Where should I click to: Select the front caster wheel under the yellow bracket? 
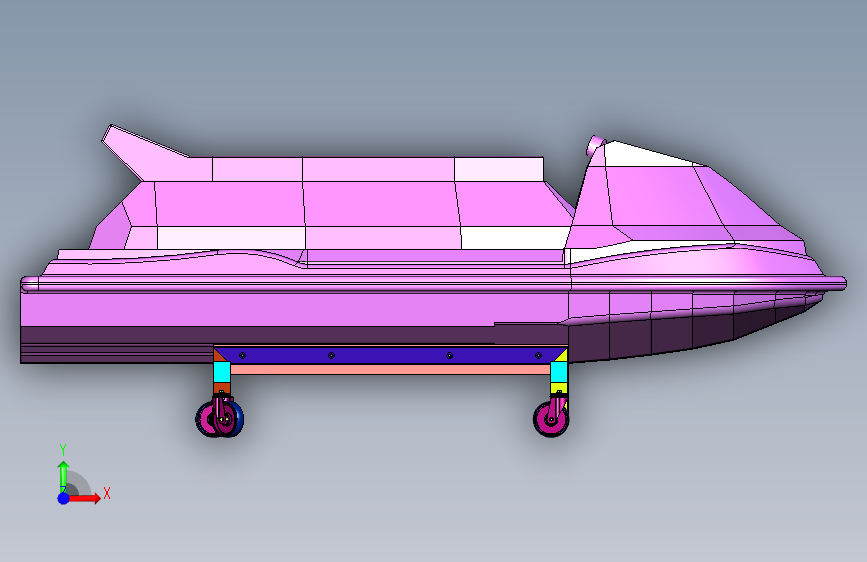551,419
